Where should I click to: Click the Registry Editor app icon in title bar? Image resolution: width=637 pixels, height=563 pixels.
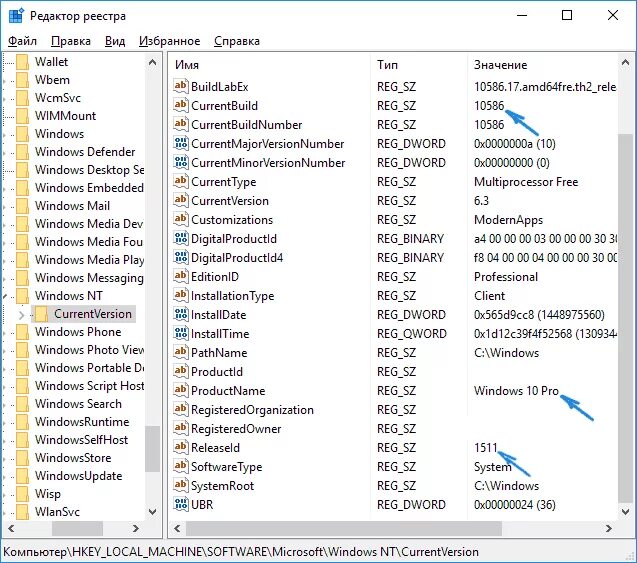pos(16,16)
